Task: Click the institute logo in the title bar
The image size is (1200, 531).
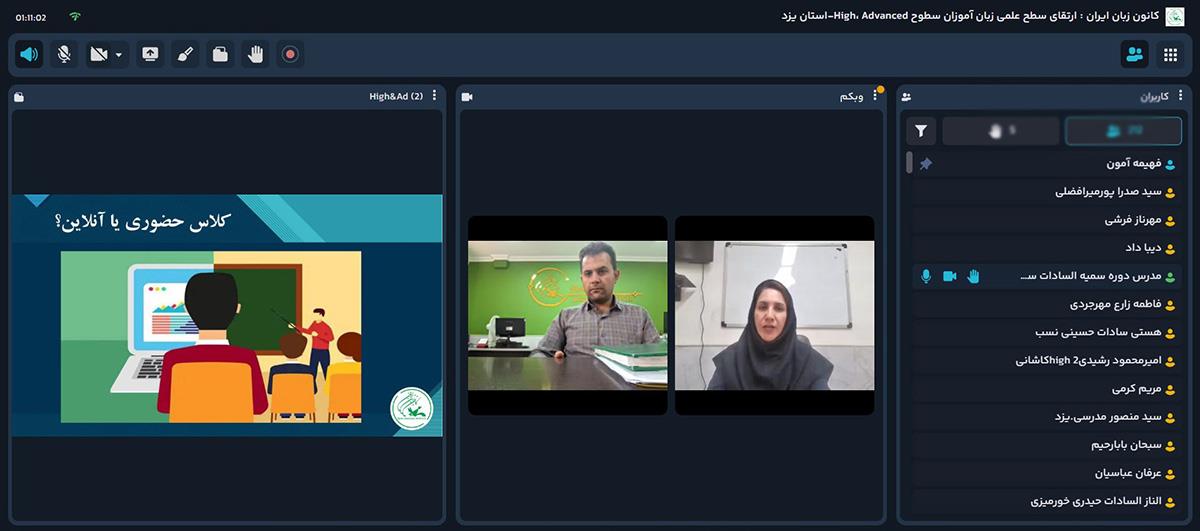Action: click(x=1174, y=17)
